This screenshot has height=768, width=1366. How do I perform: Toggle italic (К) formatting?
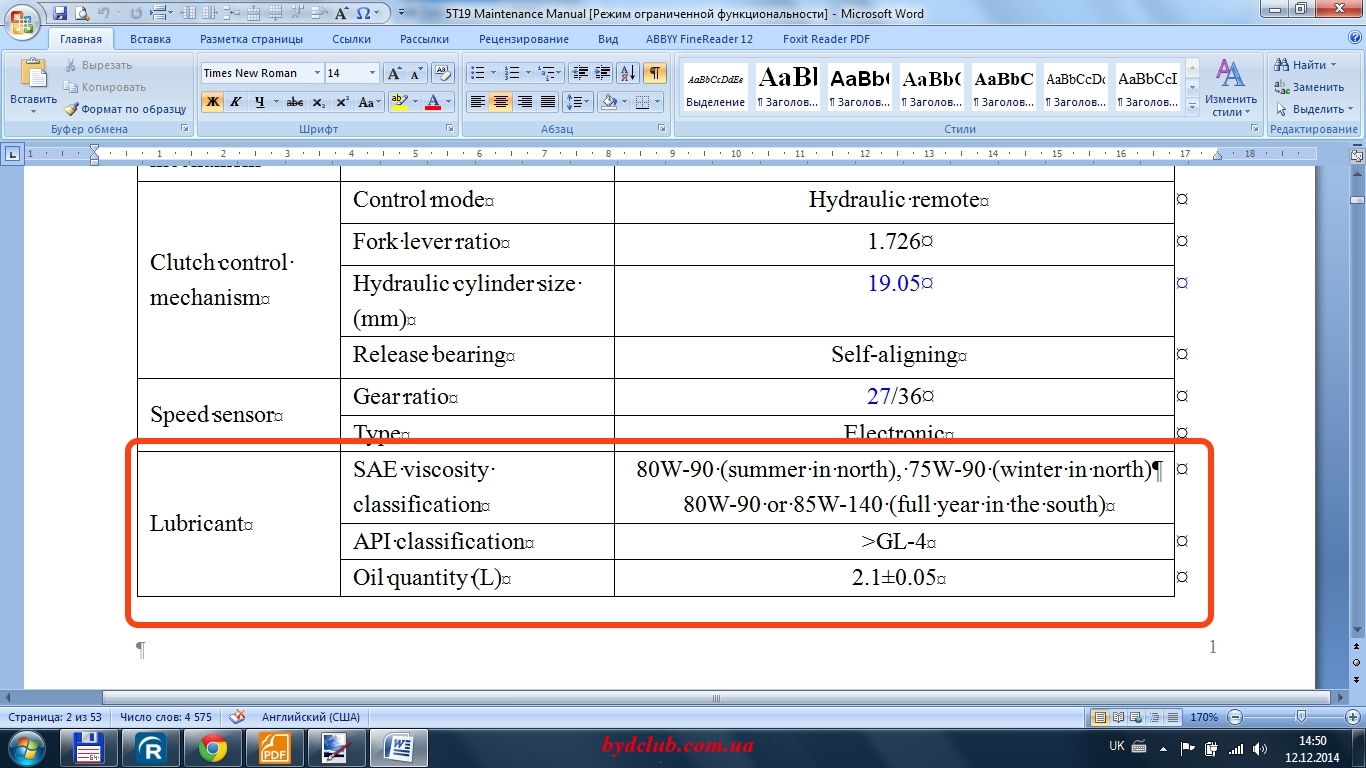(x=236, y=102)
